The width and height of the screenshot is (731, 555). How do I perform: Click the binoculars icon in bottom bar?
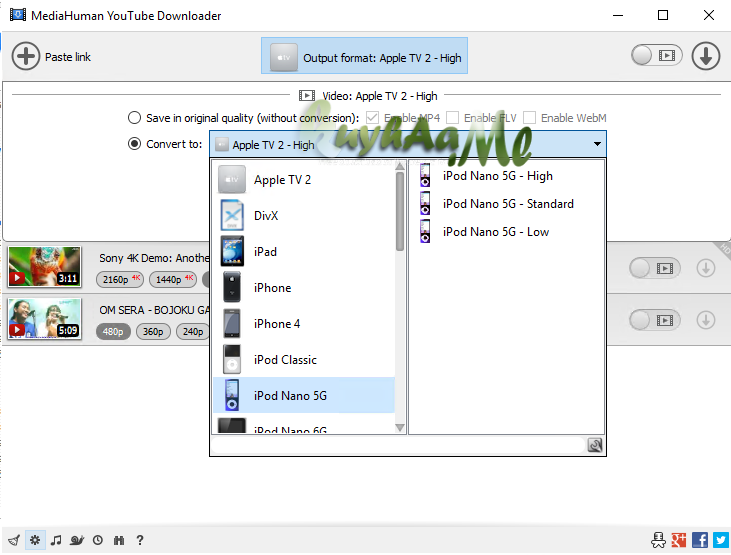coord(119,540)
